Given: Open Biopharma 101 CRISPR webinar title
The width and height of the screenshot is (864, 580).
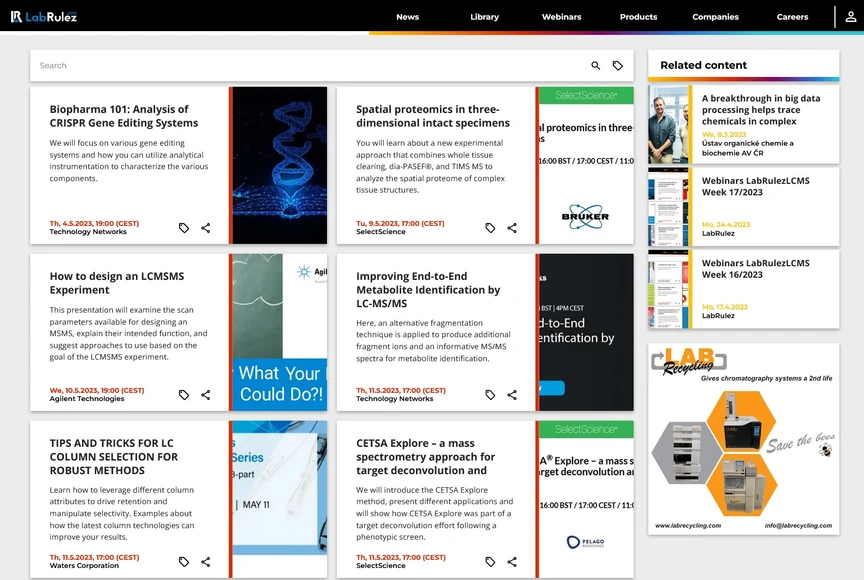Looking at the screenshot, I should click(124, 116).
